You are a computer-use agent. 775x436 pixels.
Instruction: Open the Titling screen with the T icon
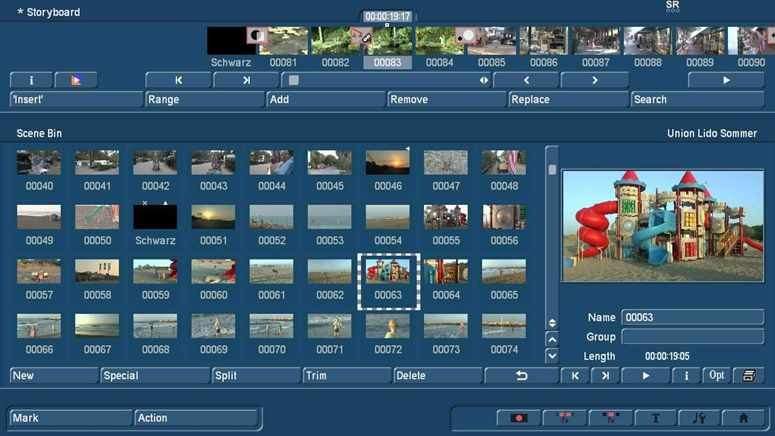[x=655, y=418]
